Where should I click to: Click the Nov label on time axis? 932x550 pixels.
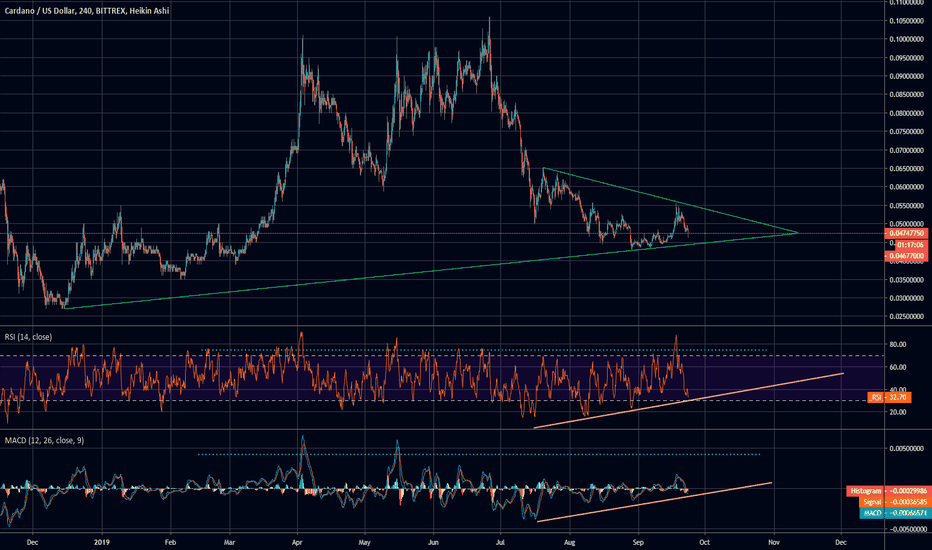[773, 542]
